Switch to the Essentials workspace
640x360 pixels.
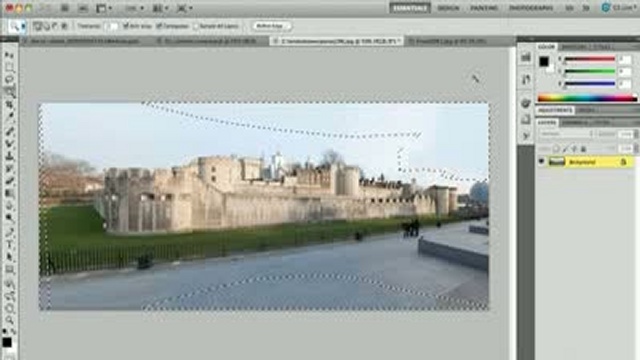(x=410, y=8)
